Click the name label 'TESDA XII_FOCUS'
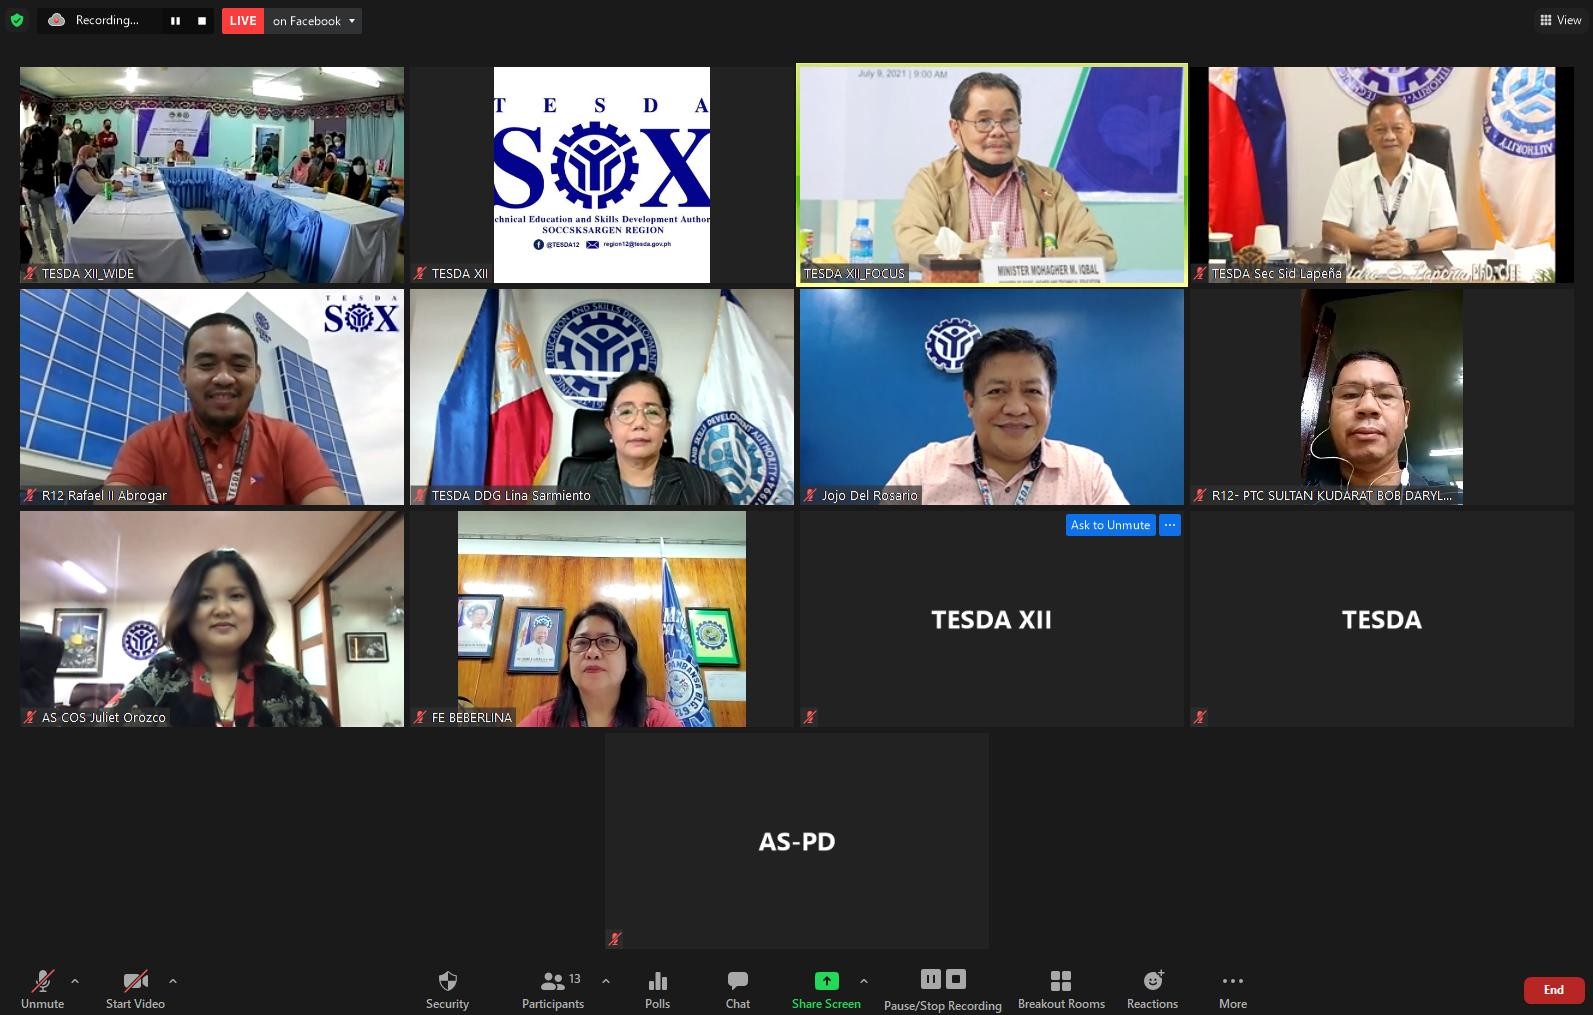Image resolution: width=1593 pixels, height=1015 pixels. [x=854, y=273]
